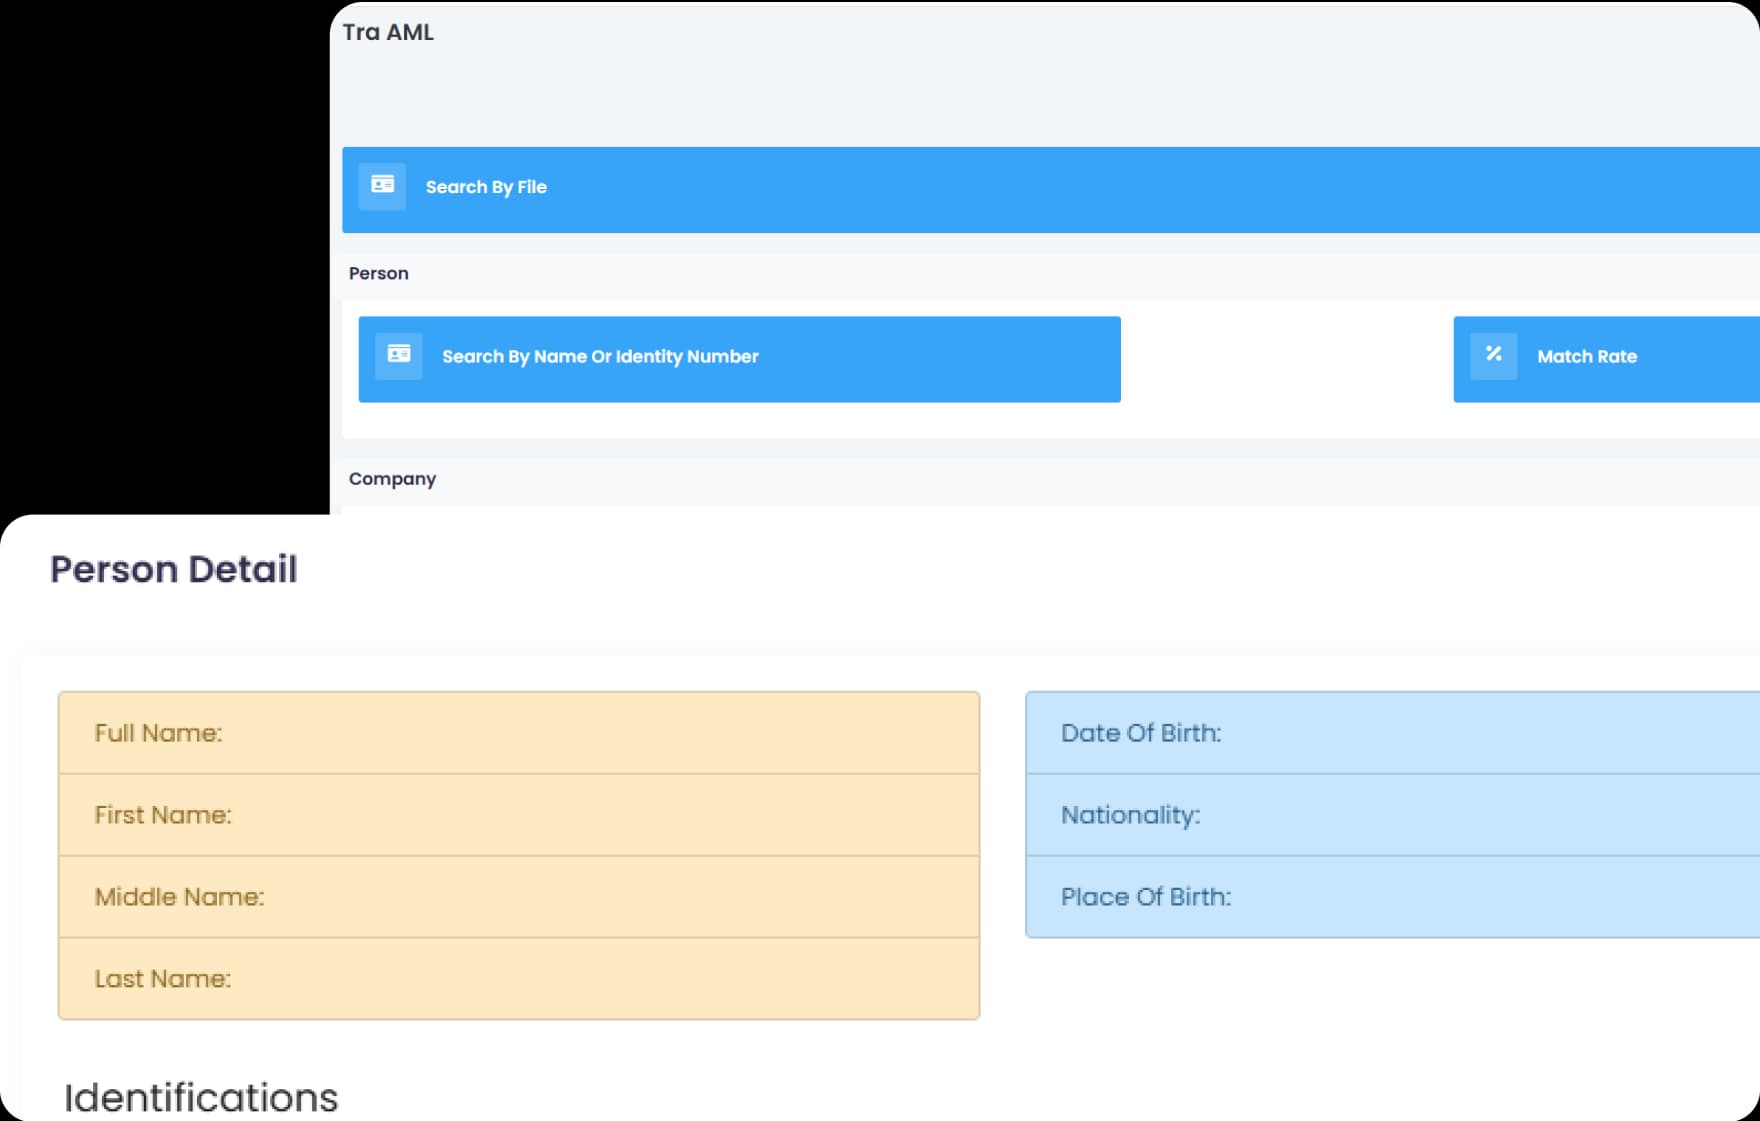
Task: Click the Place Of Birth row
Action: pyautogui.click(x=1390, y=897)
